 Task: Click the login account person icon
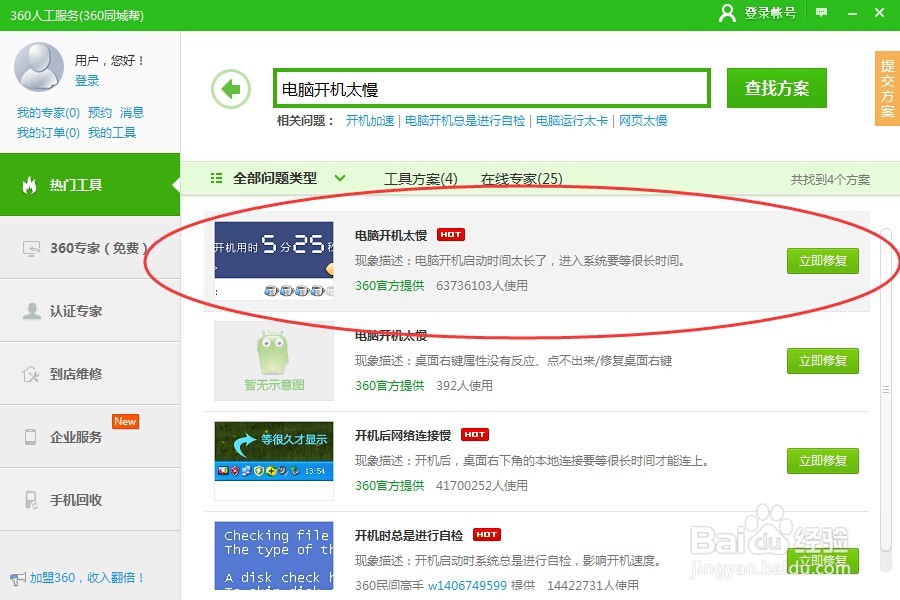coord(727,13)
